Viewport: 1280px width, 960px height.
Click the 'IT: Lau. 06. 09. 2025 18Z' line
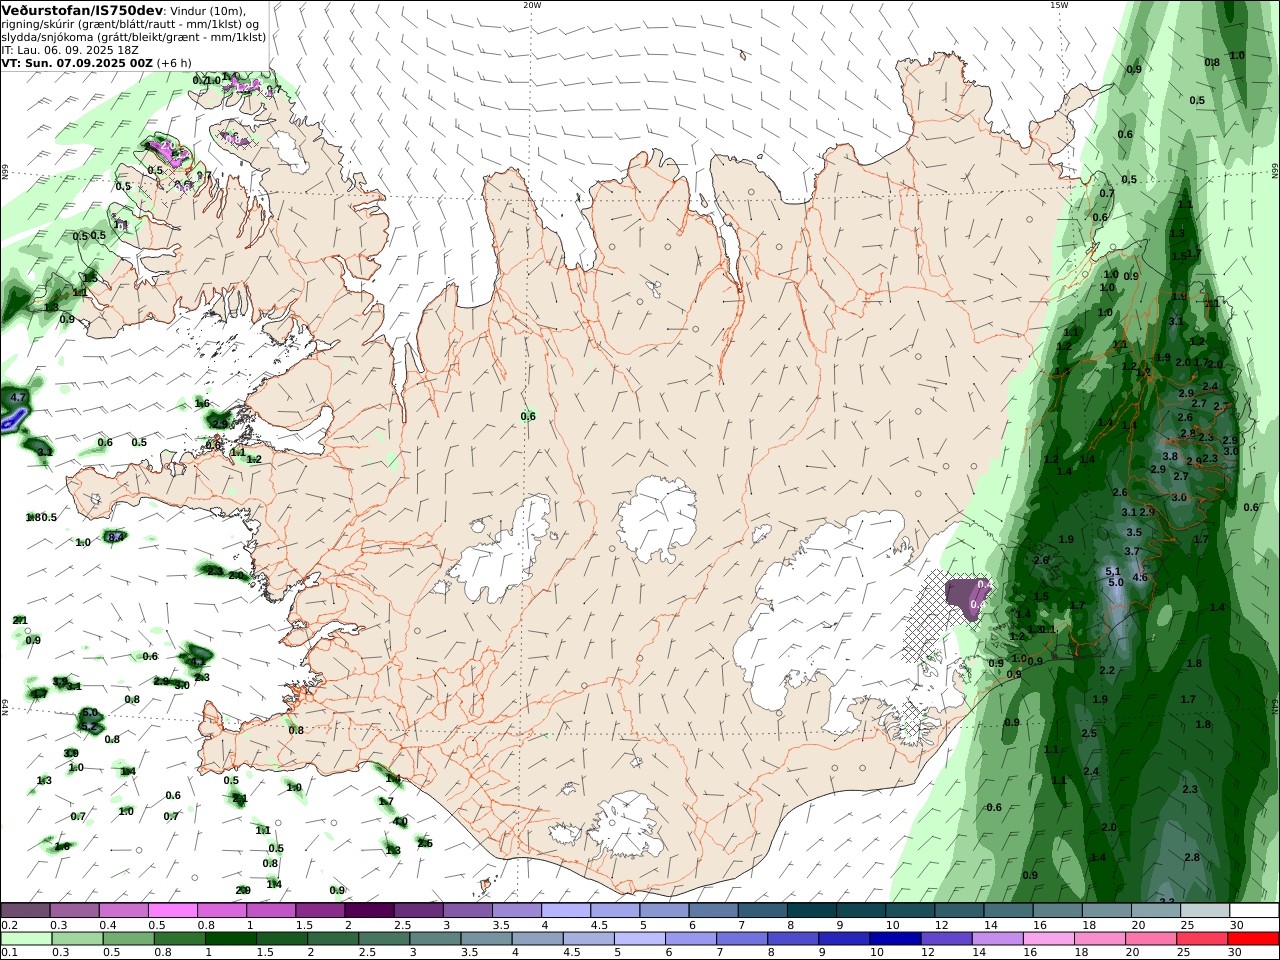click(70, 49)
